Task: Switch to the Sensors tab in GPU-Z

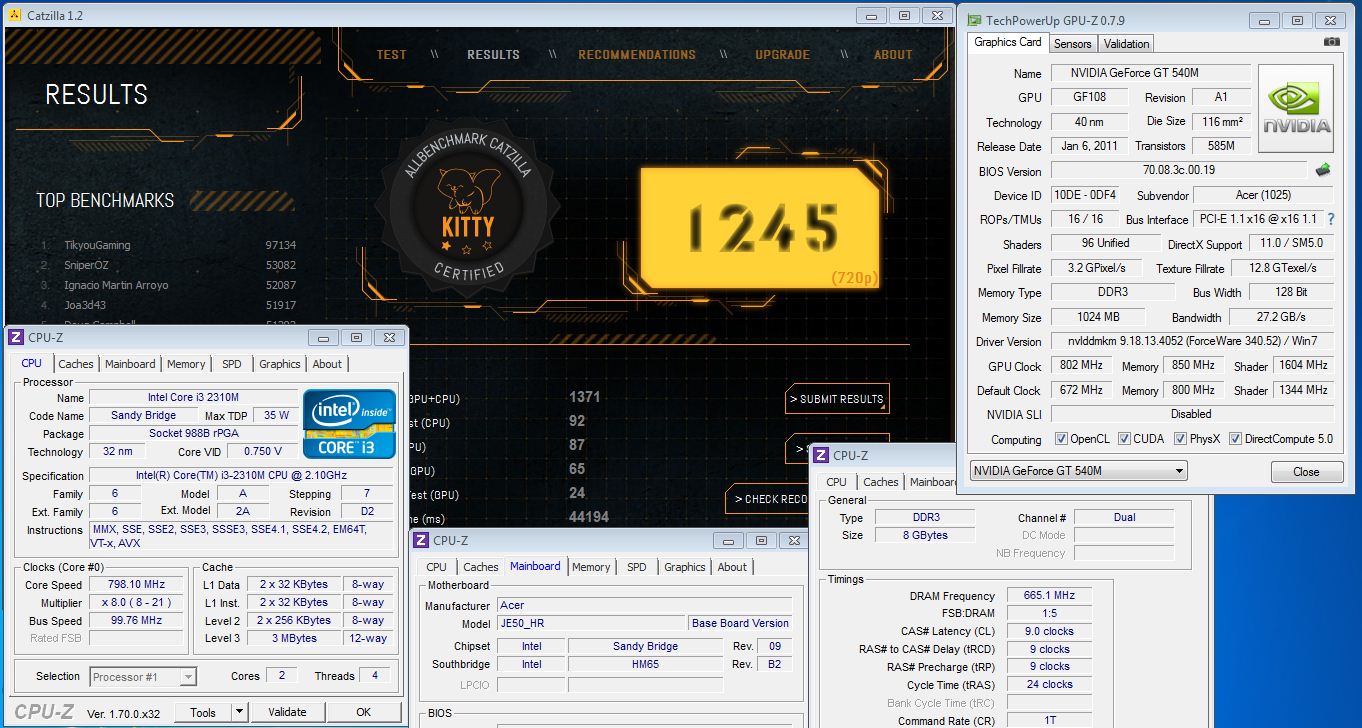Action: (1072, 43)
